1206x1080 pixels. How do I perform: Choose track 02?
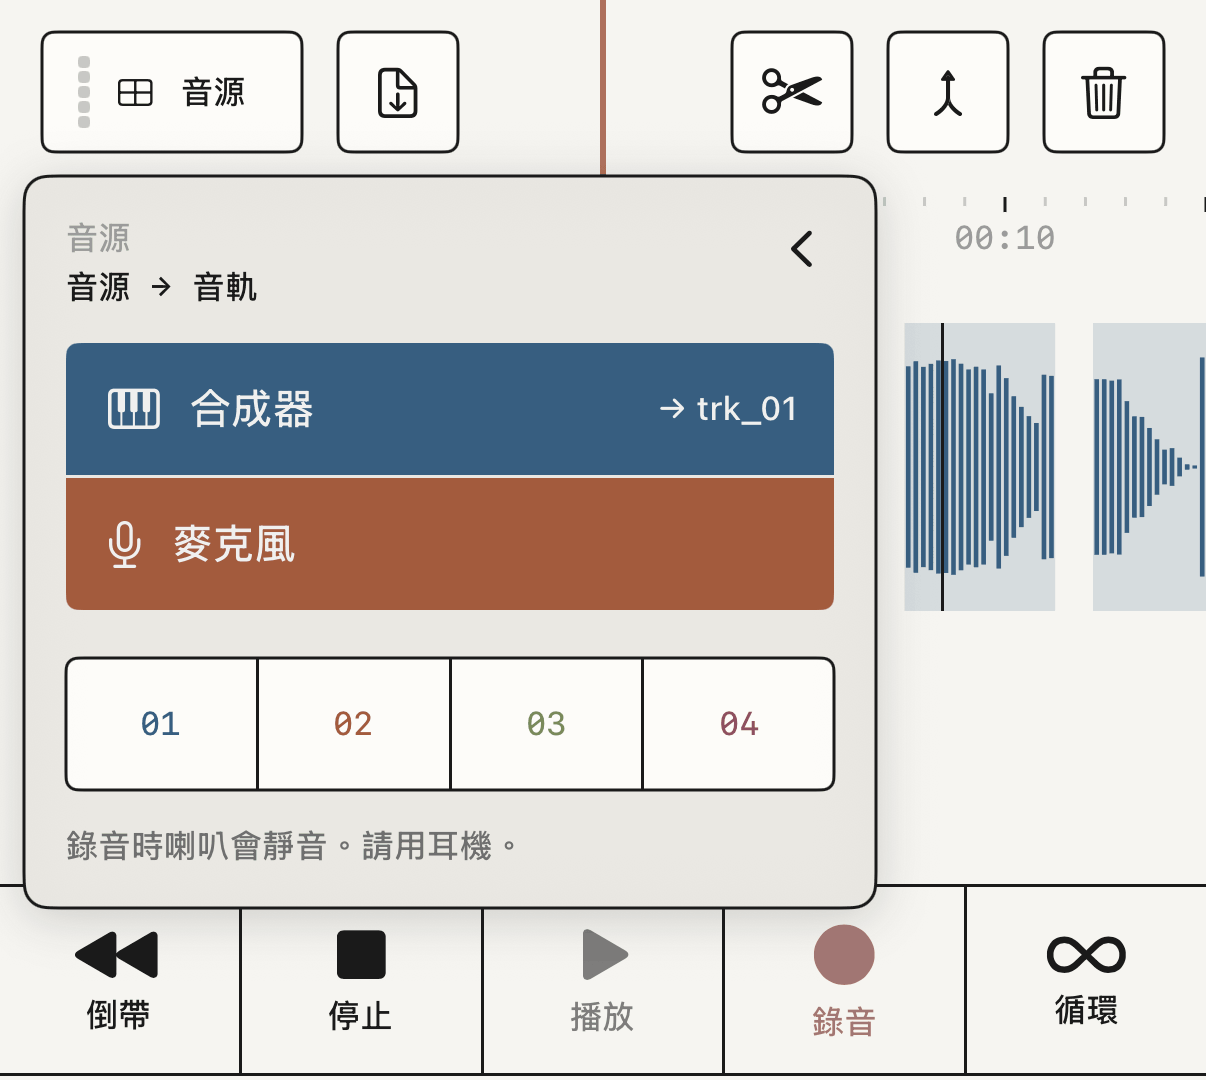click(354, 724)
